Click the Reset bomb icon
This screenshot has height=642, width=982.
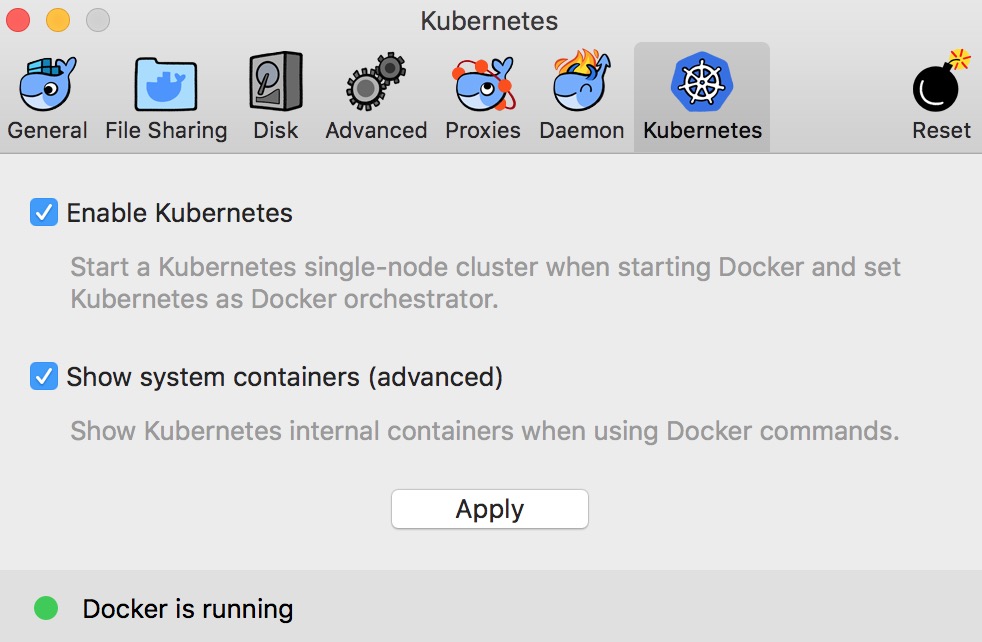point(941,84)
